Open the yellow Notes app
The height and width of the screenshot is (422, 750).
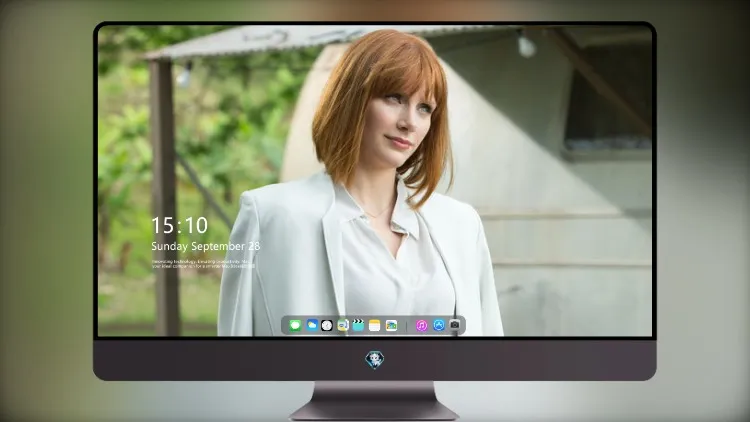click(x=375, y=325)
